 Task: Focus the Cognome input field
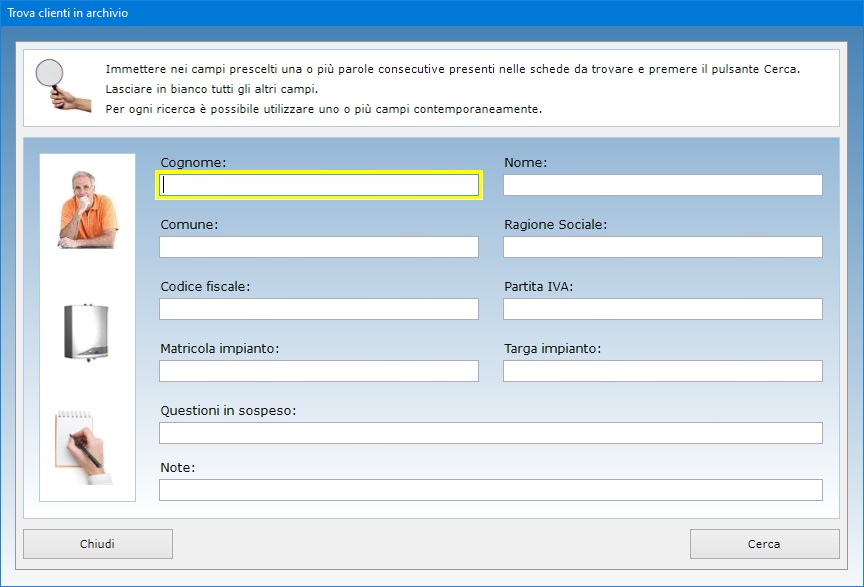(x=319, y=185)
